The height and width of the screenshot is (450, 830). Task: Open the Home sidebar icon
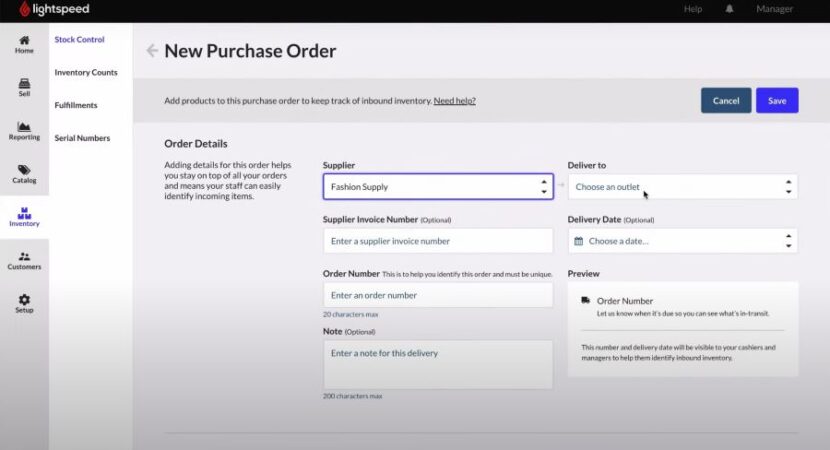click(x=24, y=41)
